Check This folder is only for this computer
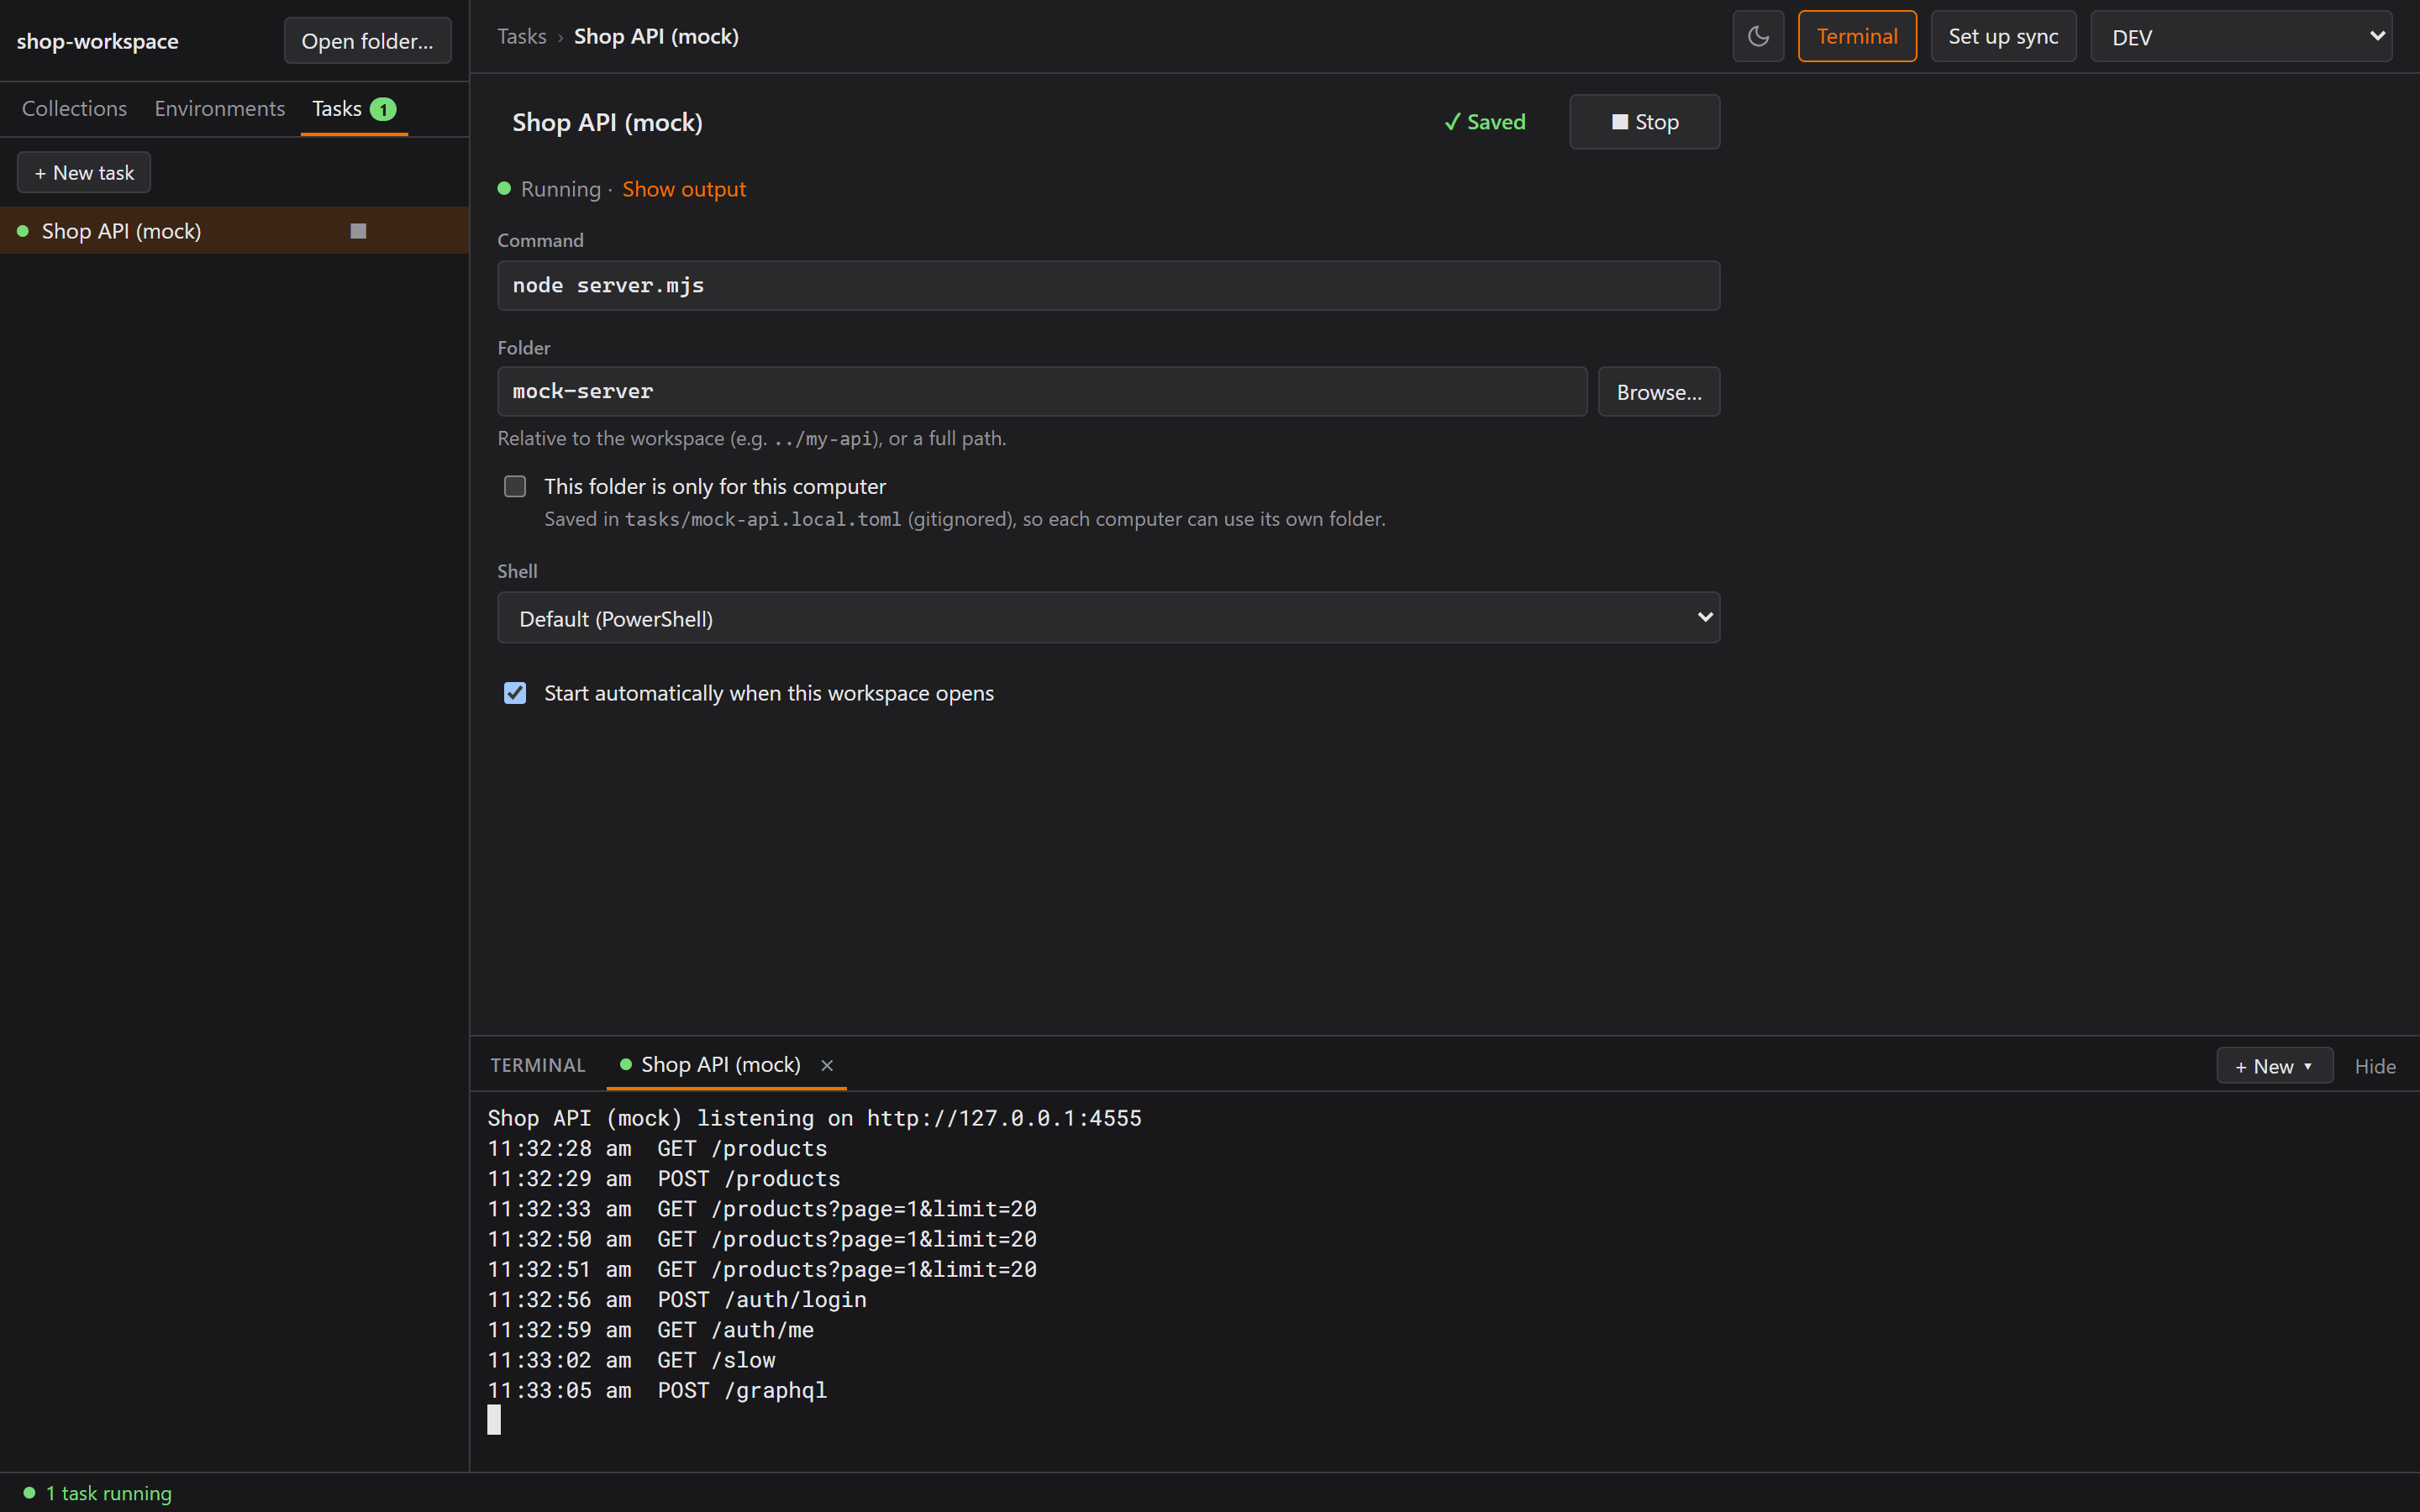Screen dimensions: 2420x1512 (x=515, y=487)
